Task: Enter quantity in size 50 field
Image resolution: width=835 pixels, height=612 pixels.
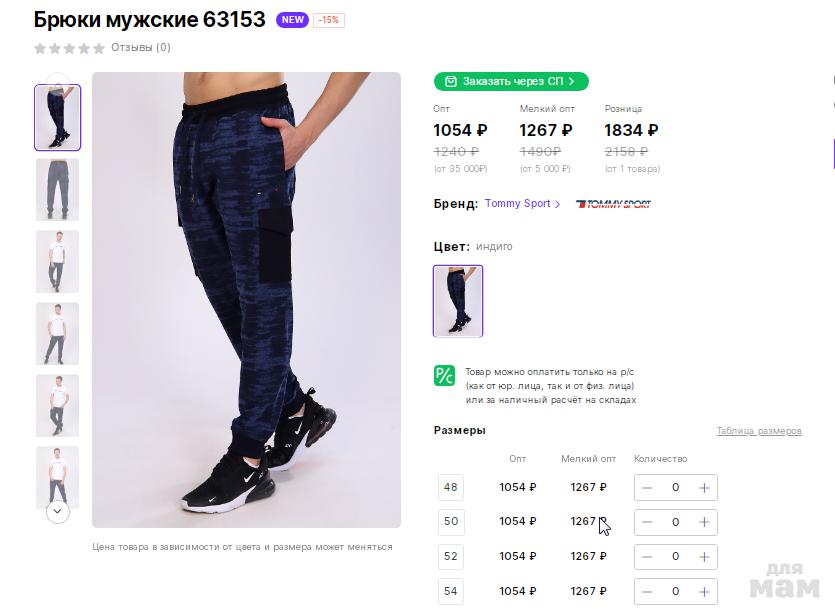Action: (675, 522)
